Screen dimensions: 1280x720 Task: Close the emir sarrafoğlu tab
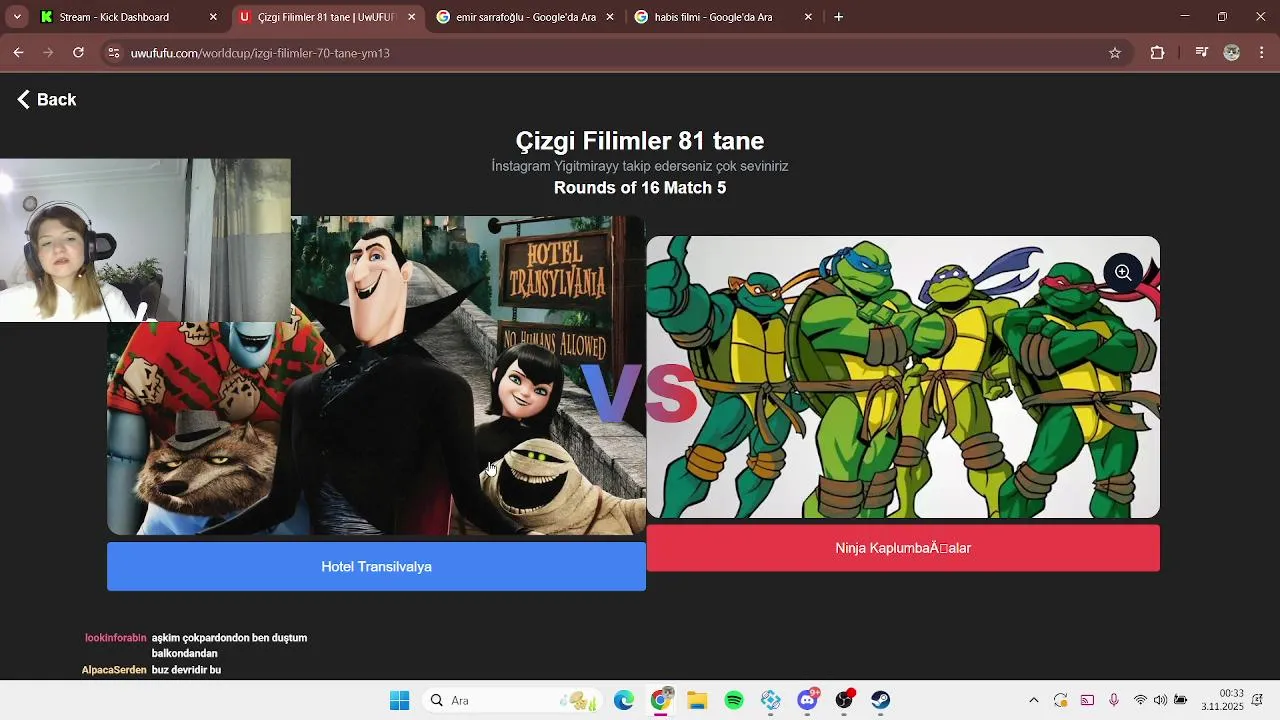[x=610, y=17]
